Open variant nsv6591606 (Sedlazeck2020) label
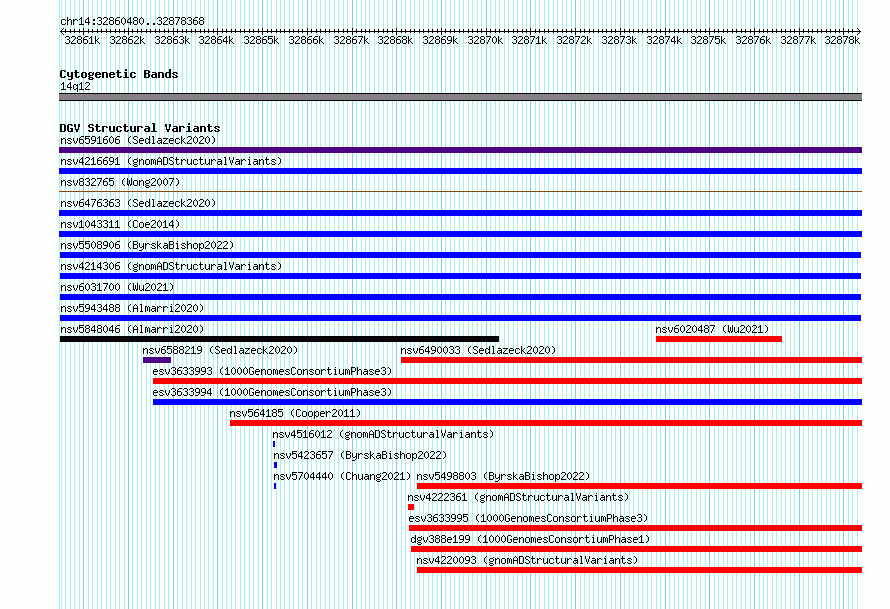Viewport: 890px width, 609px height. 138,140
